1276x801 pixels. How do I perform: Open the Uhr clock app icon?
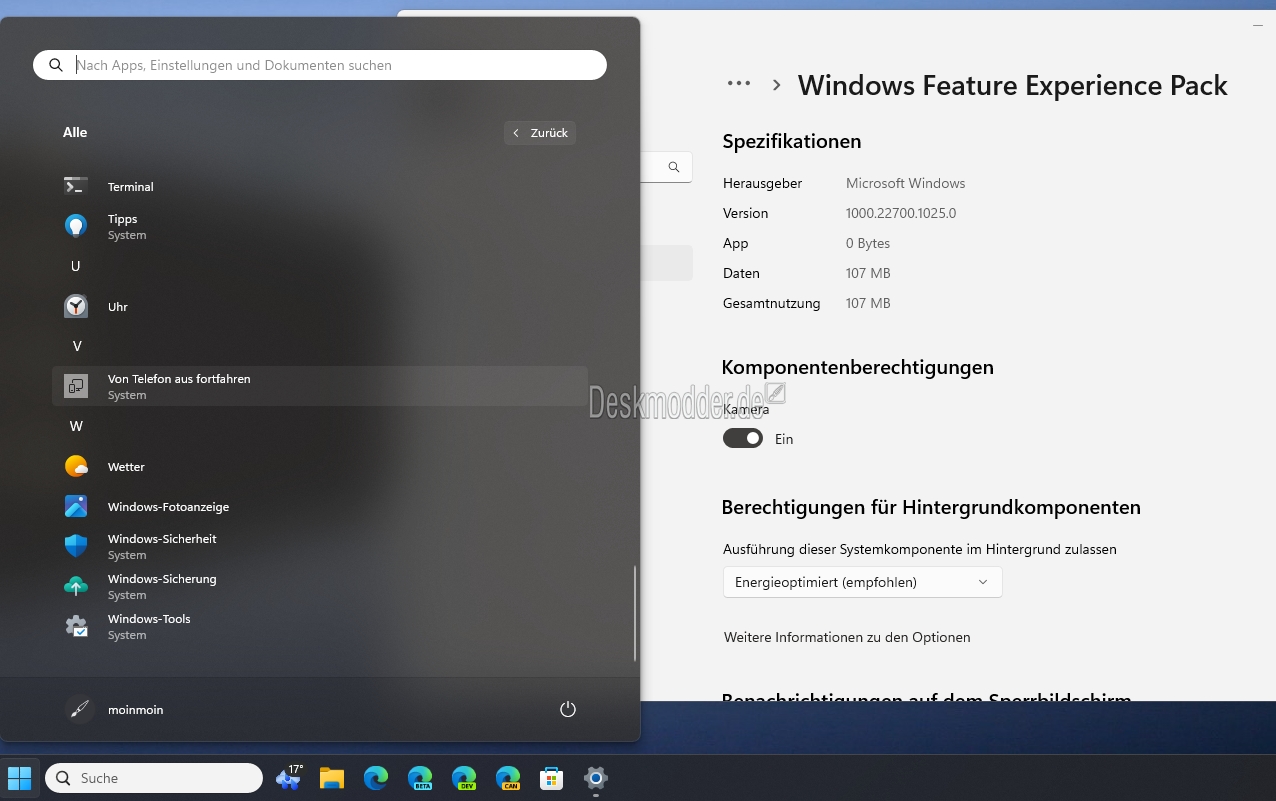coord(76,306)
